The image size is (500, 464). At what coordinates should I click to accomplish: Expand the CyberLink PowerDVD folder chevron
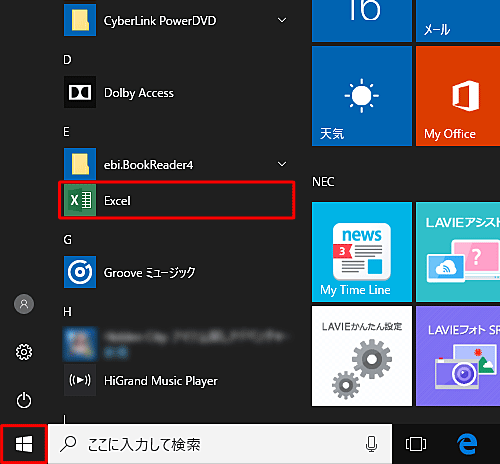pos(282,20)
